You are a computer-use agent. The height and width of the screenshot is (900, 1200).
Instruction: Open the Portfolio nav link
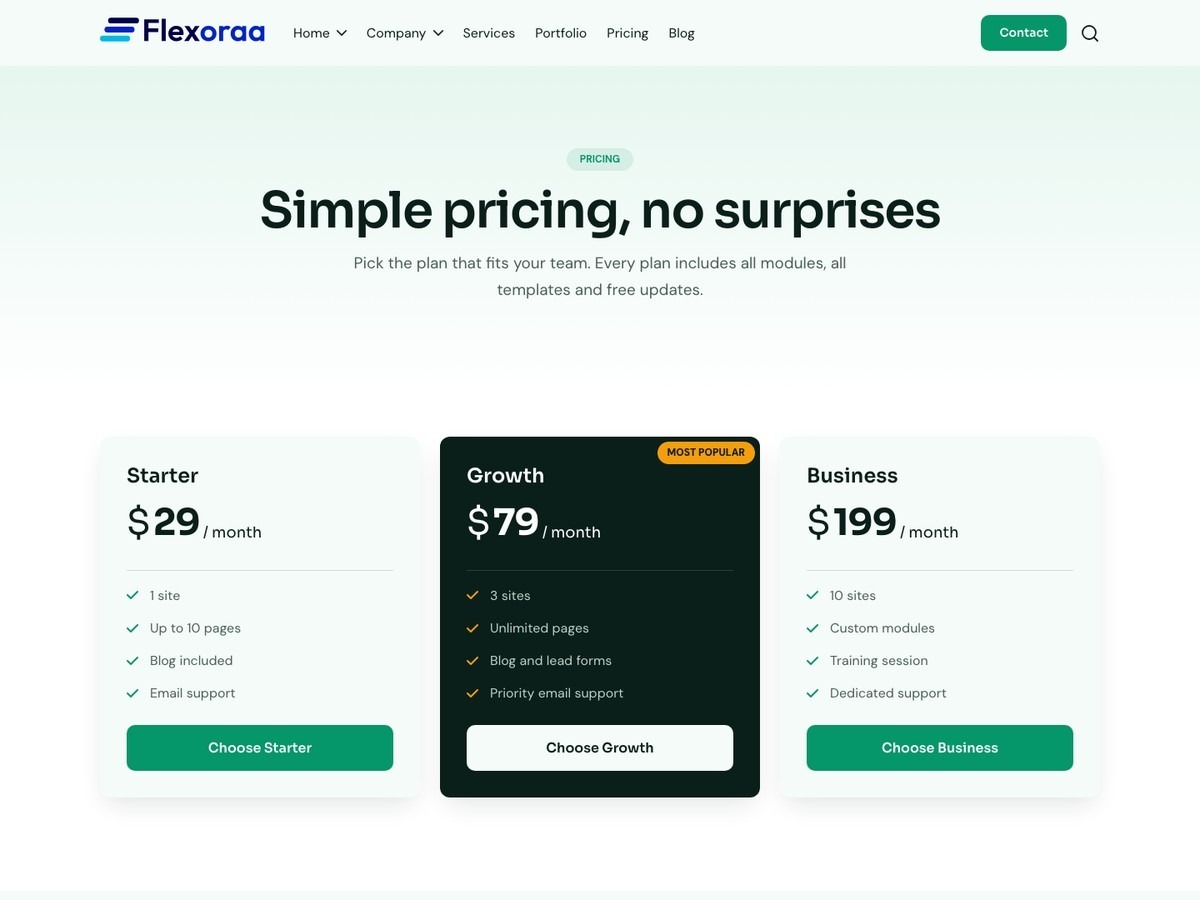(x=561, y=33)
